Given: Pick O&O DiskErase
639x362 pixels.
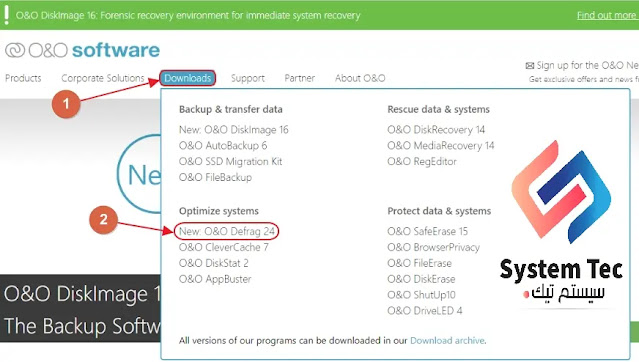Looking at the screenshot, I should (421, 279).
